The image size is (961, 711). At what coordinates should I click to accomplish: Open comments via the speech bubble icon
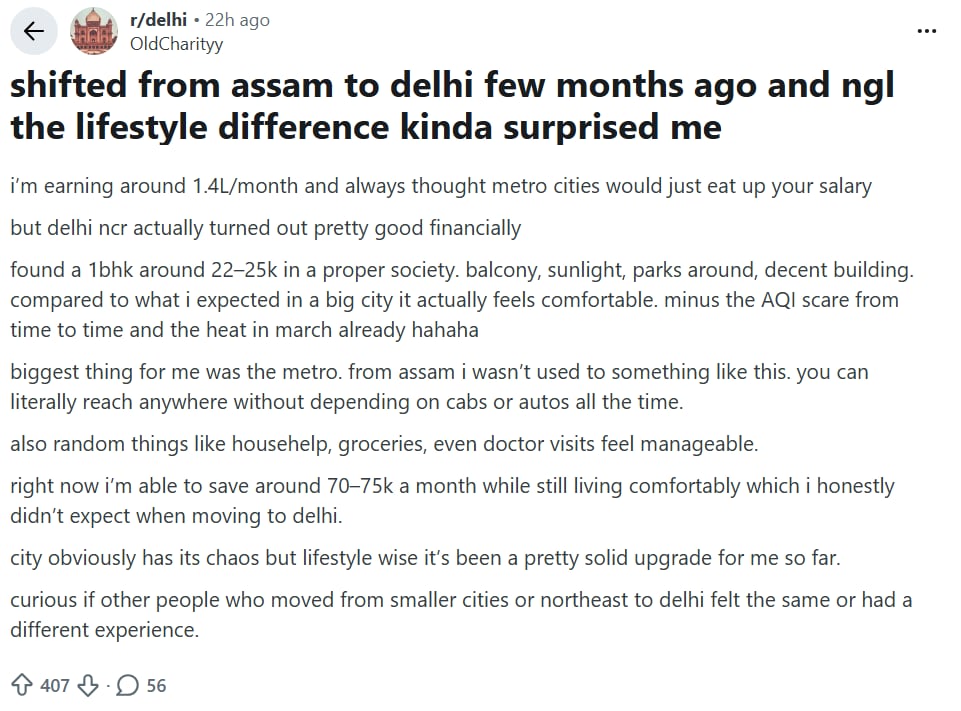tap(128, 685)
